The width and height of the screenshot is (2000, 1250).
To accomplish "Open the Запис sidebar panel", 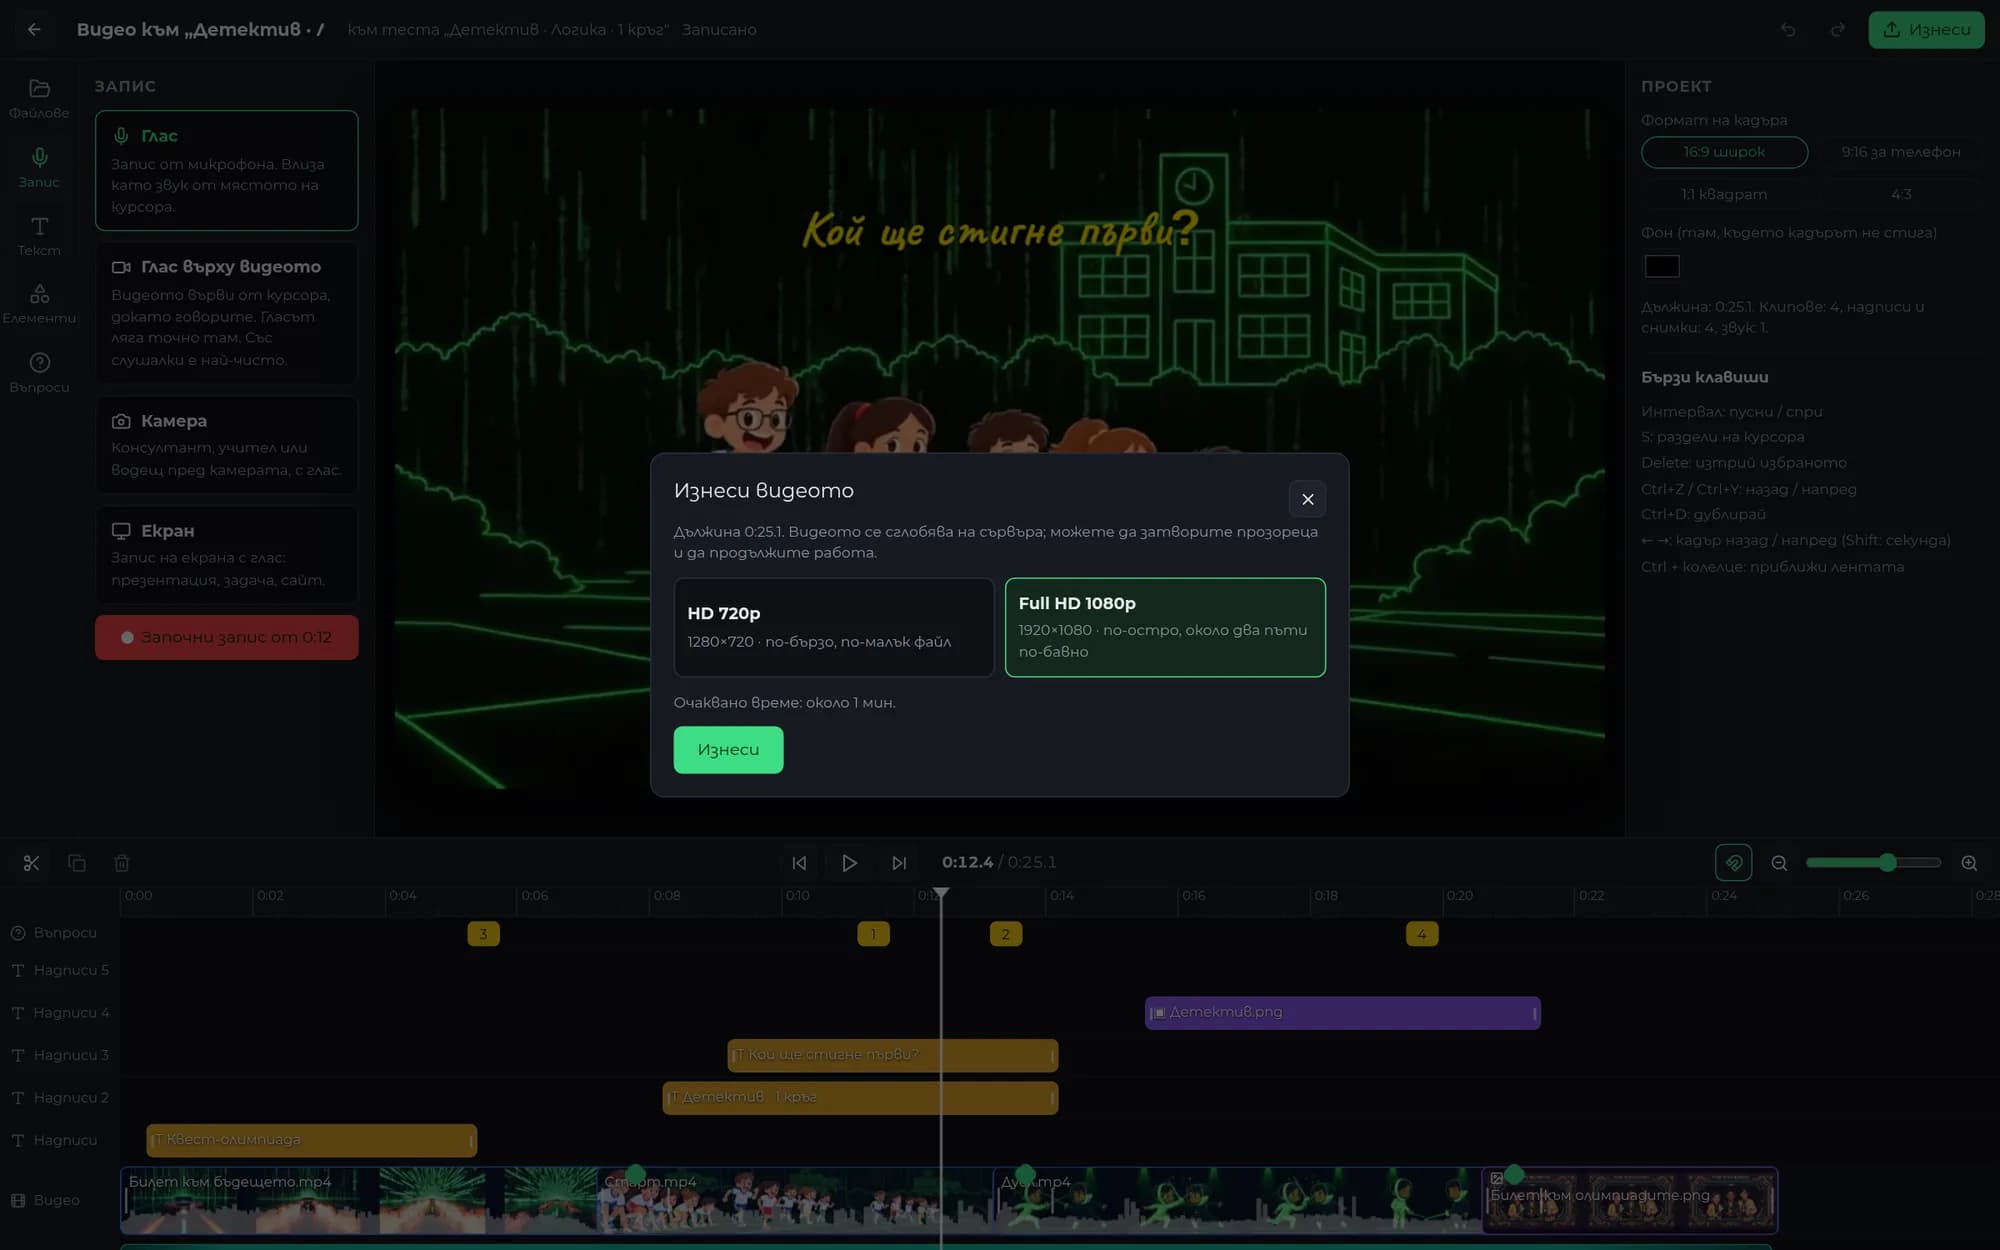I will coord(39,167).
